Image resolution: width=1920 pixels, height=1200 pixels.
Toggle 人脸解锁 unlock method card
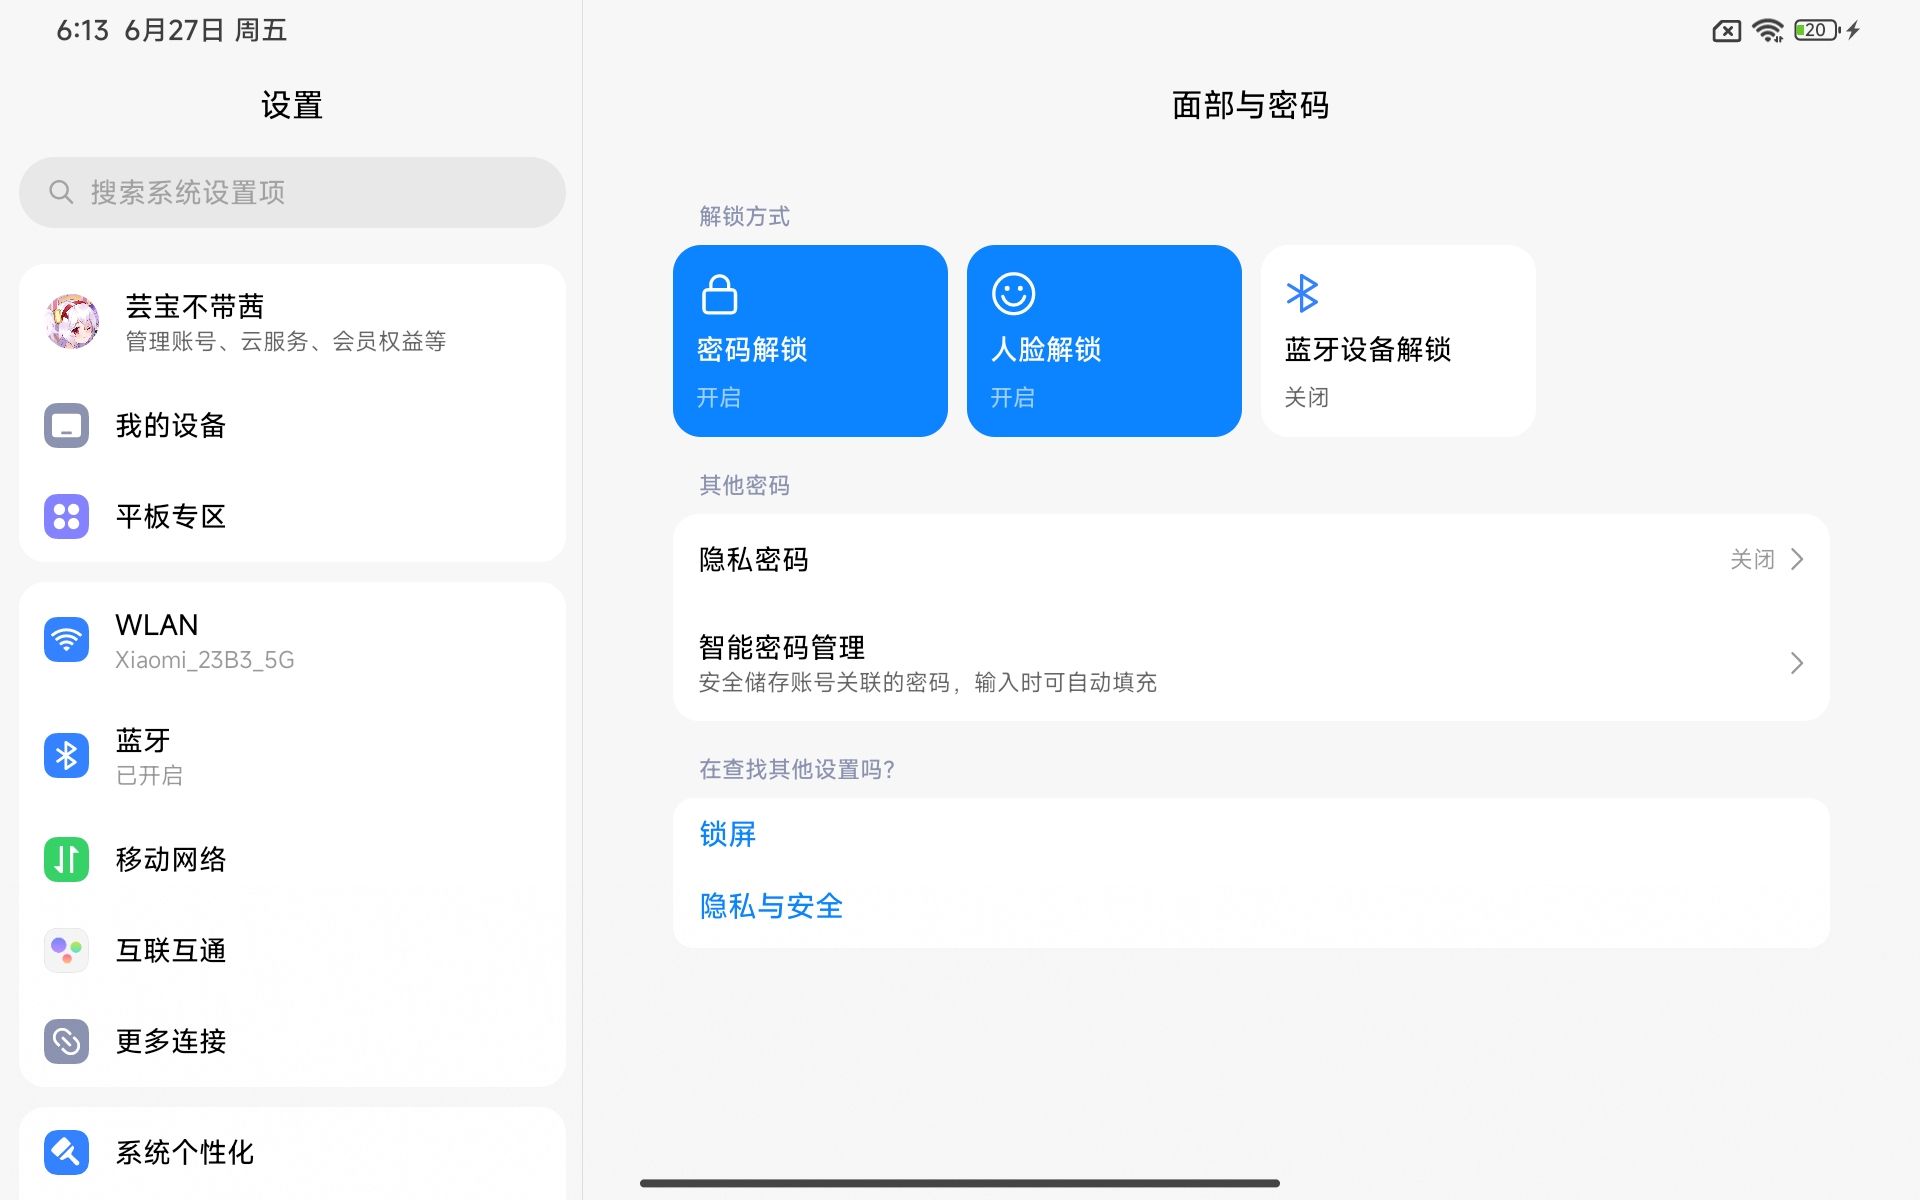1104,341
